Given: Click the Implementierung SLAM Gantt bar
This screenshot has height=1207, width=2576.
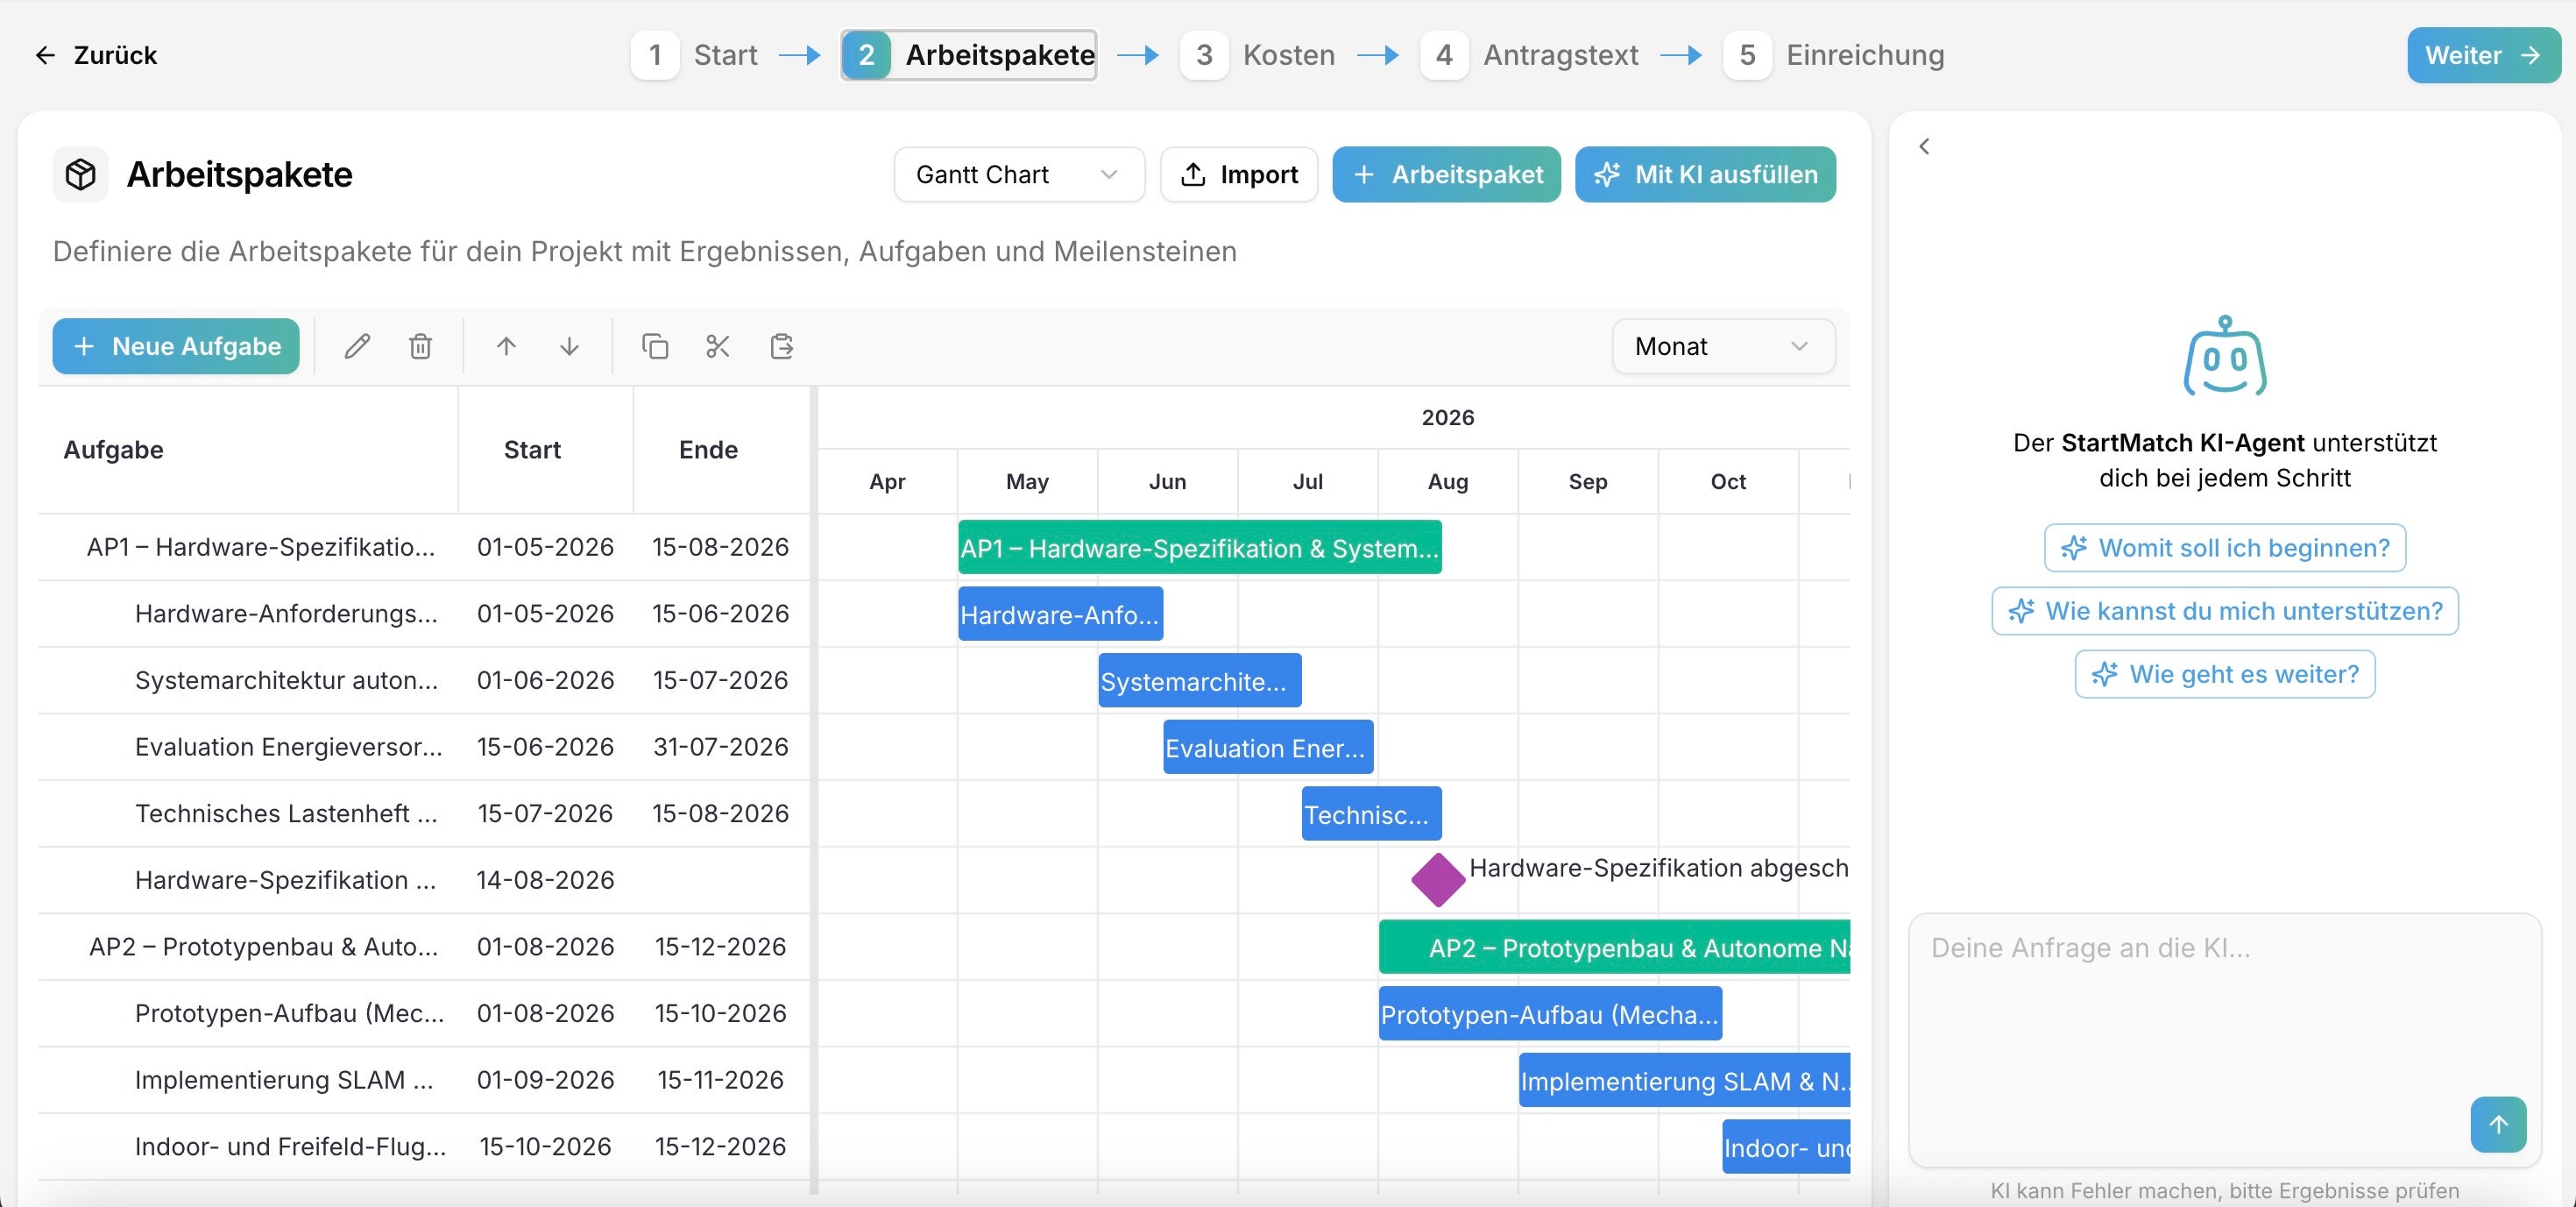Looking at the screenshot, I should coord(1684,1081).
